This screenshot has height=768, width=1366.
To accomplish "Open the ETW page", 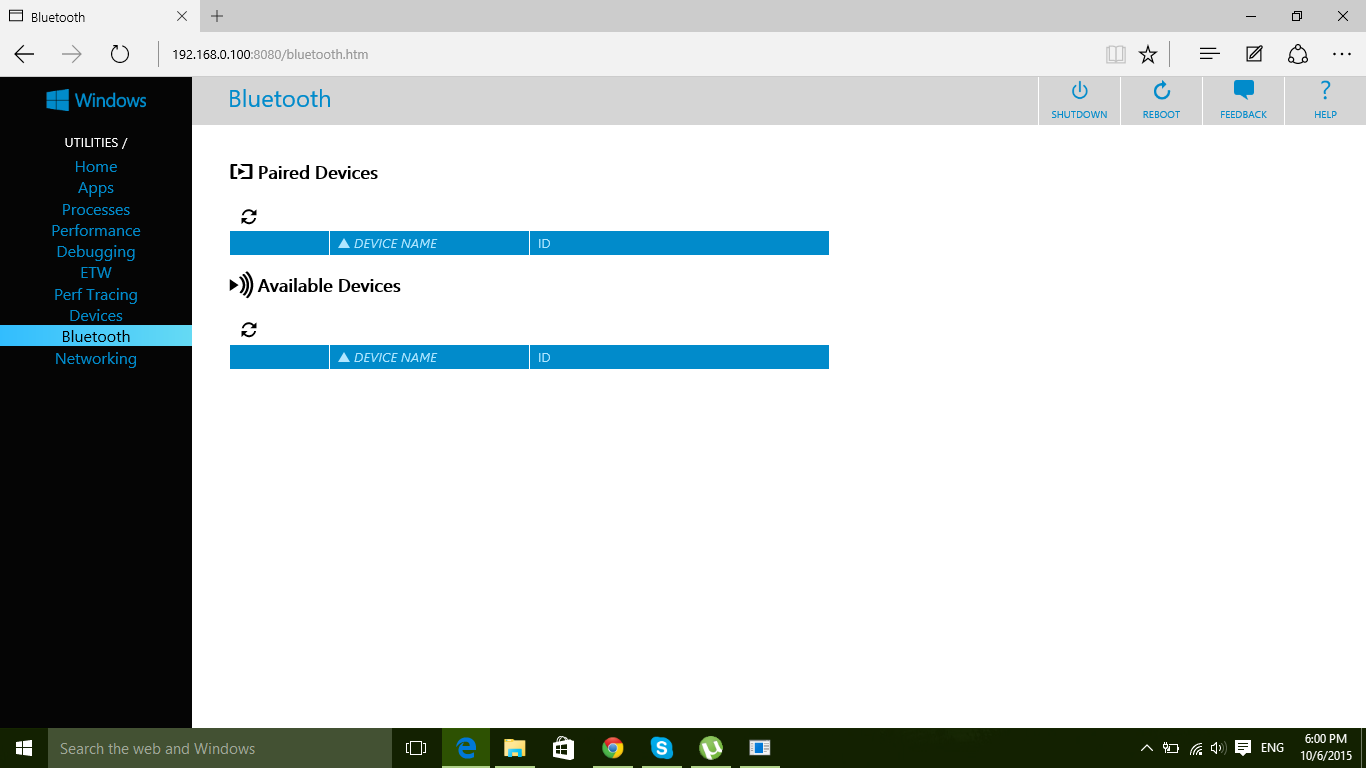I will 96,273.
